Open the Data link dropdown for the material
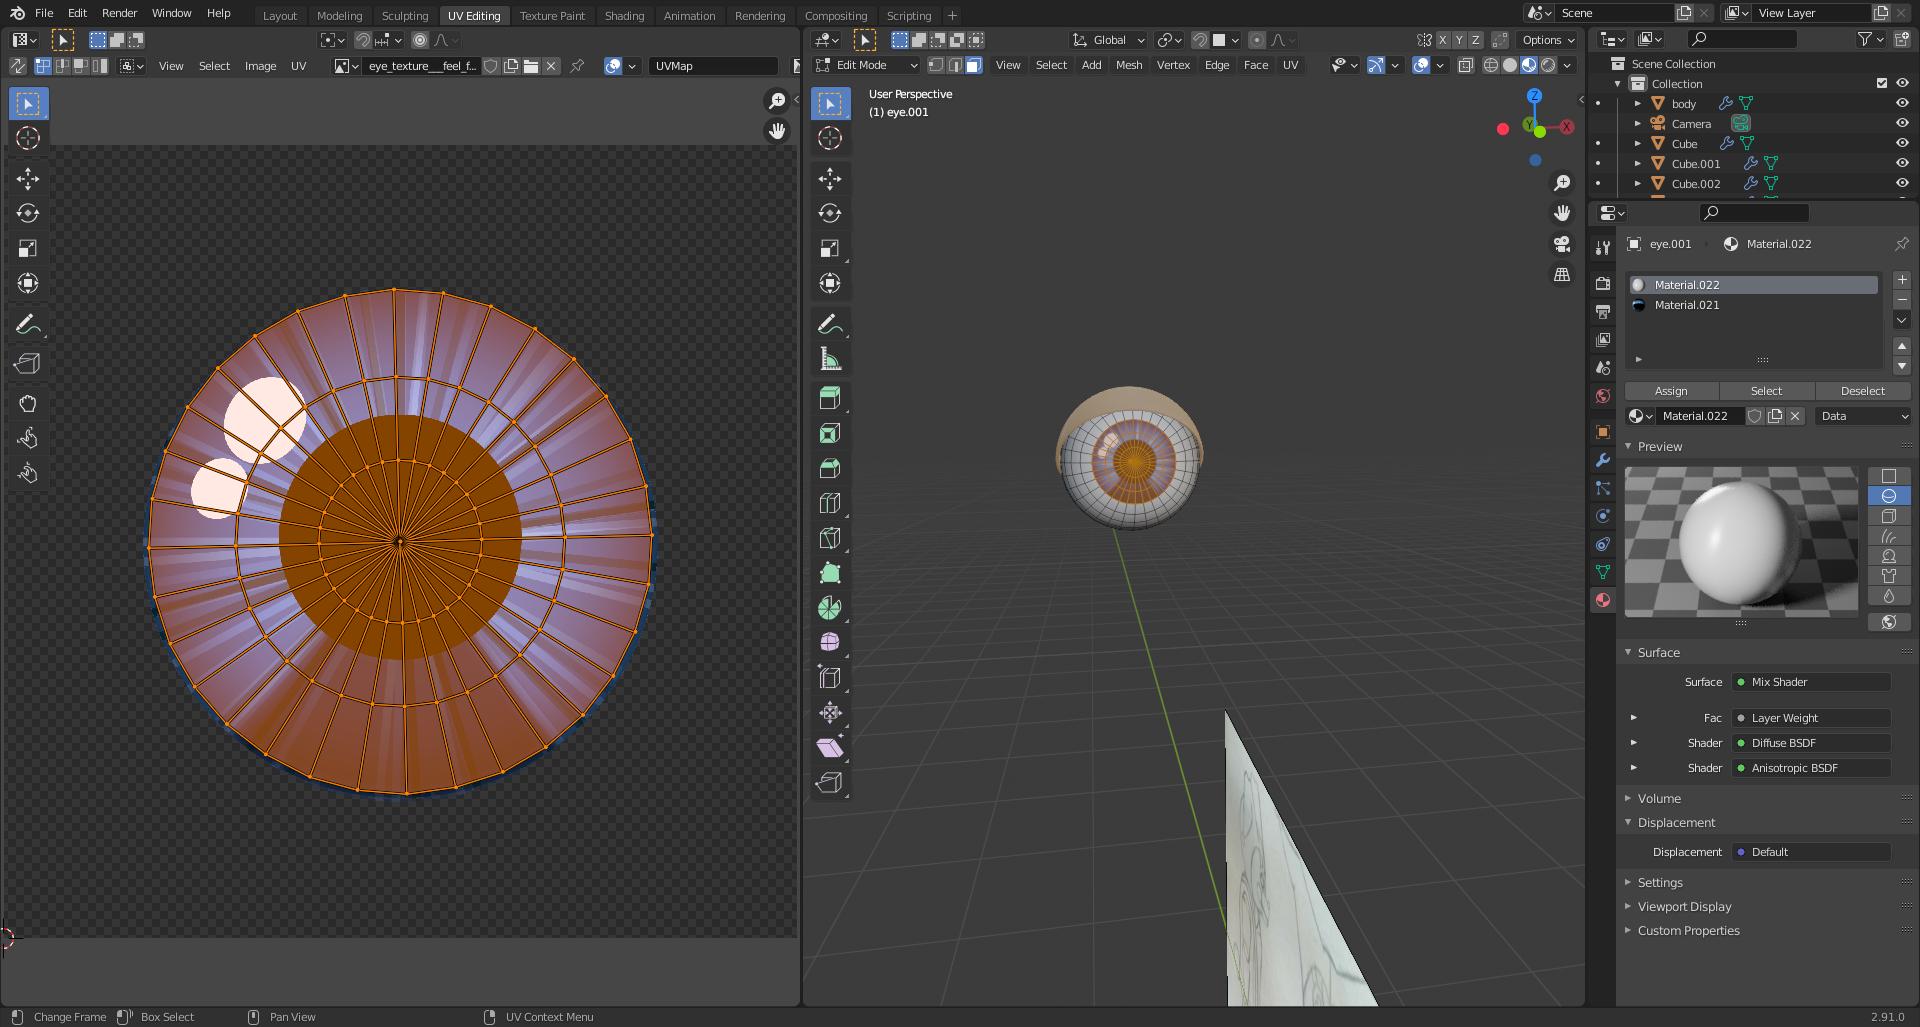 [x=1864, y=416]
